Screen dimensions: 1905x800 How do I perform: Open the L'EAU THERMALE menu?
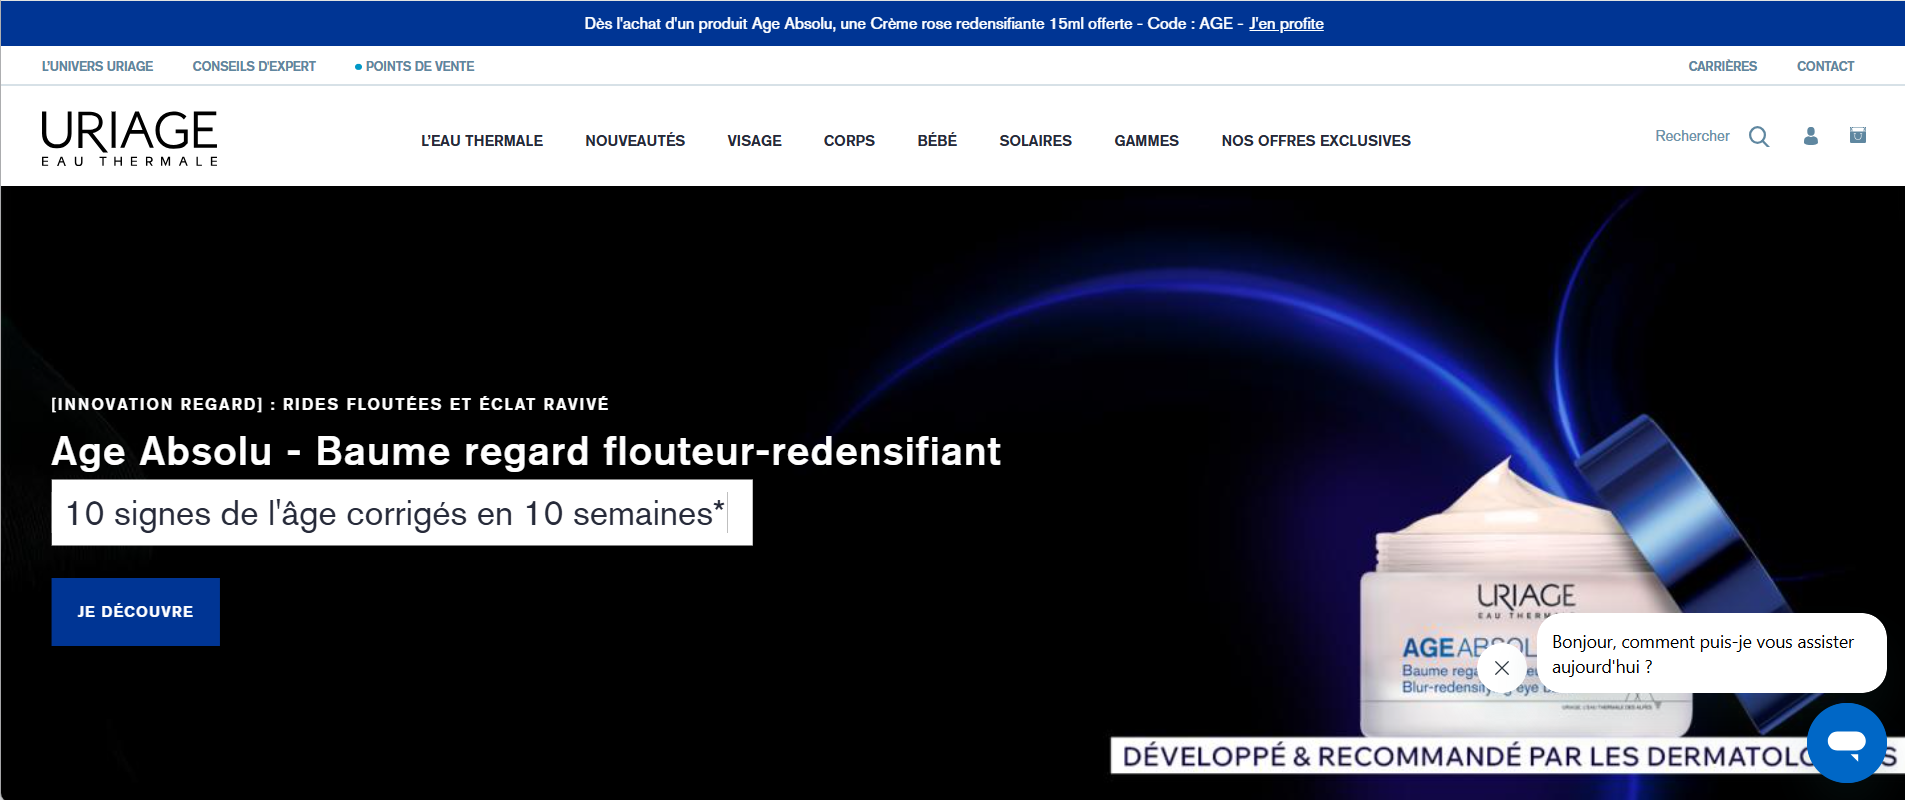[x=482, y=141]
